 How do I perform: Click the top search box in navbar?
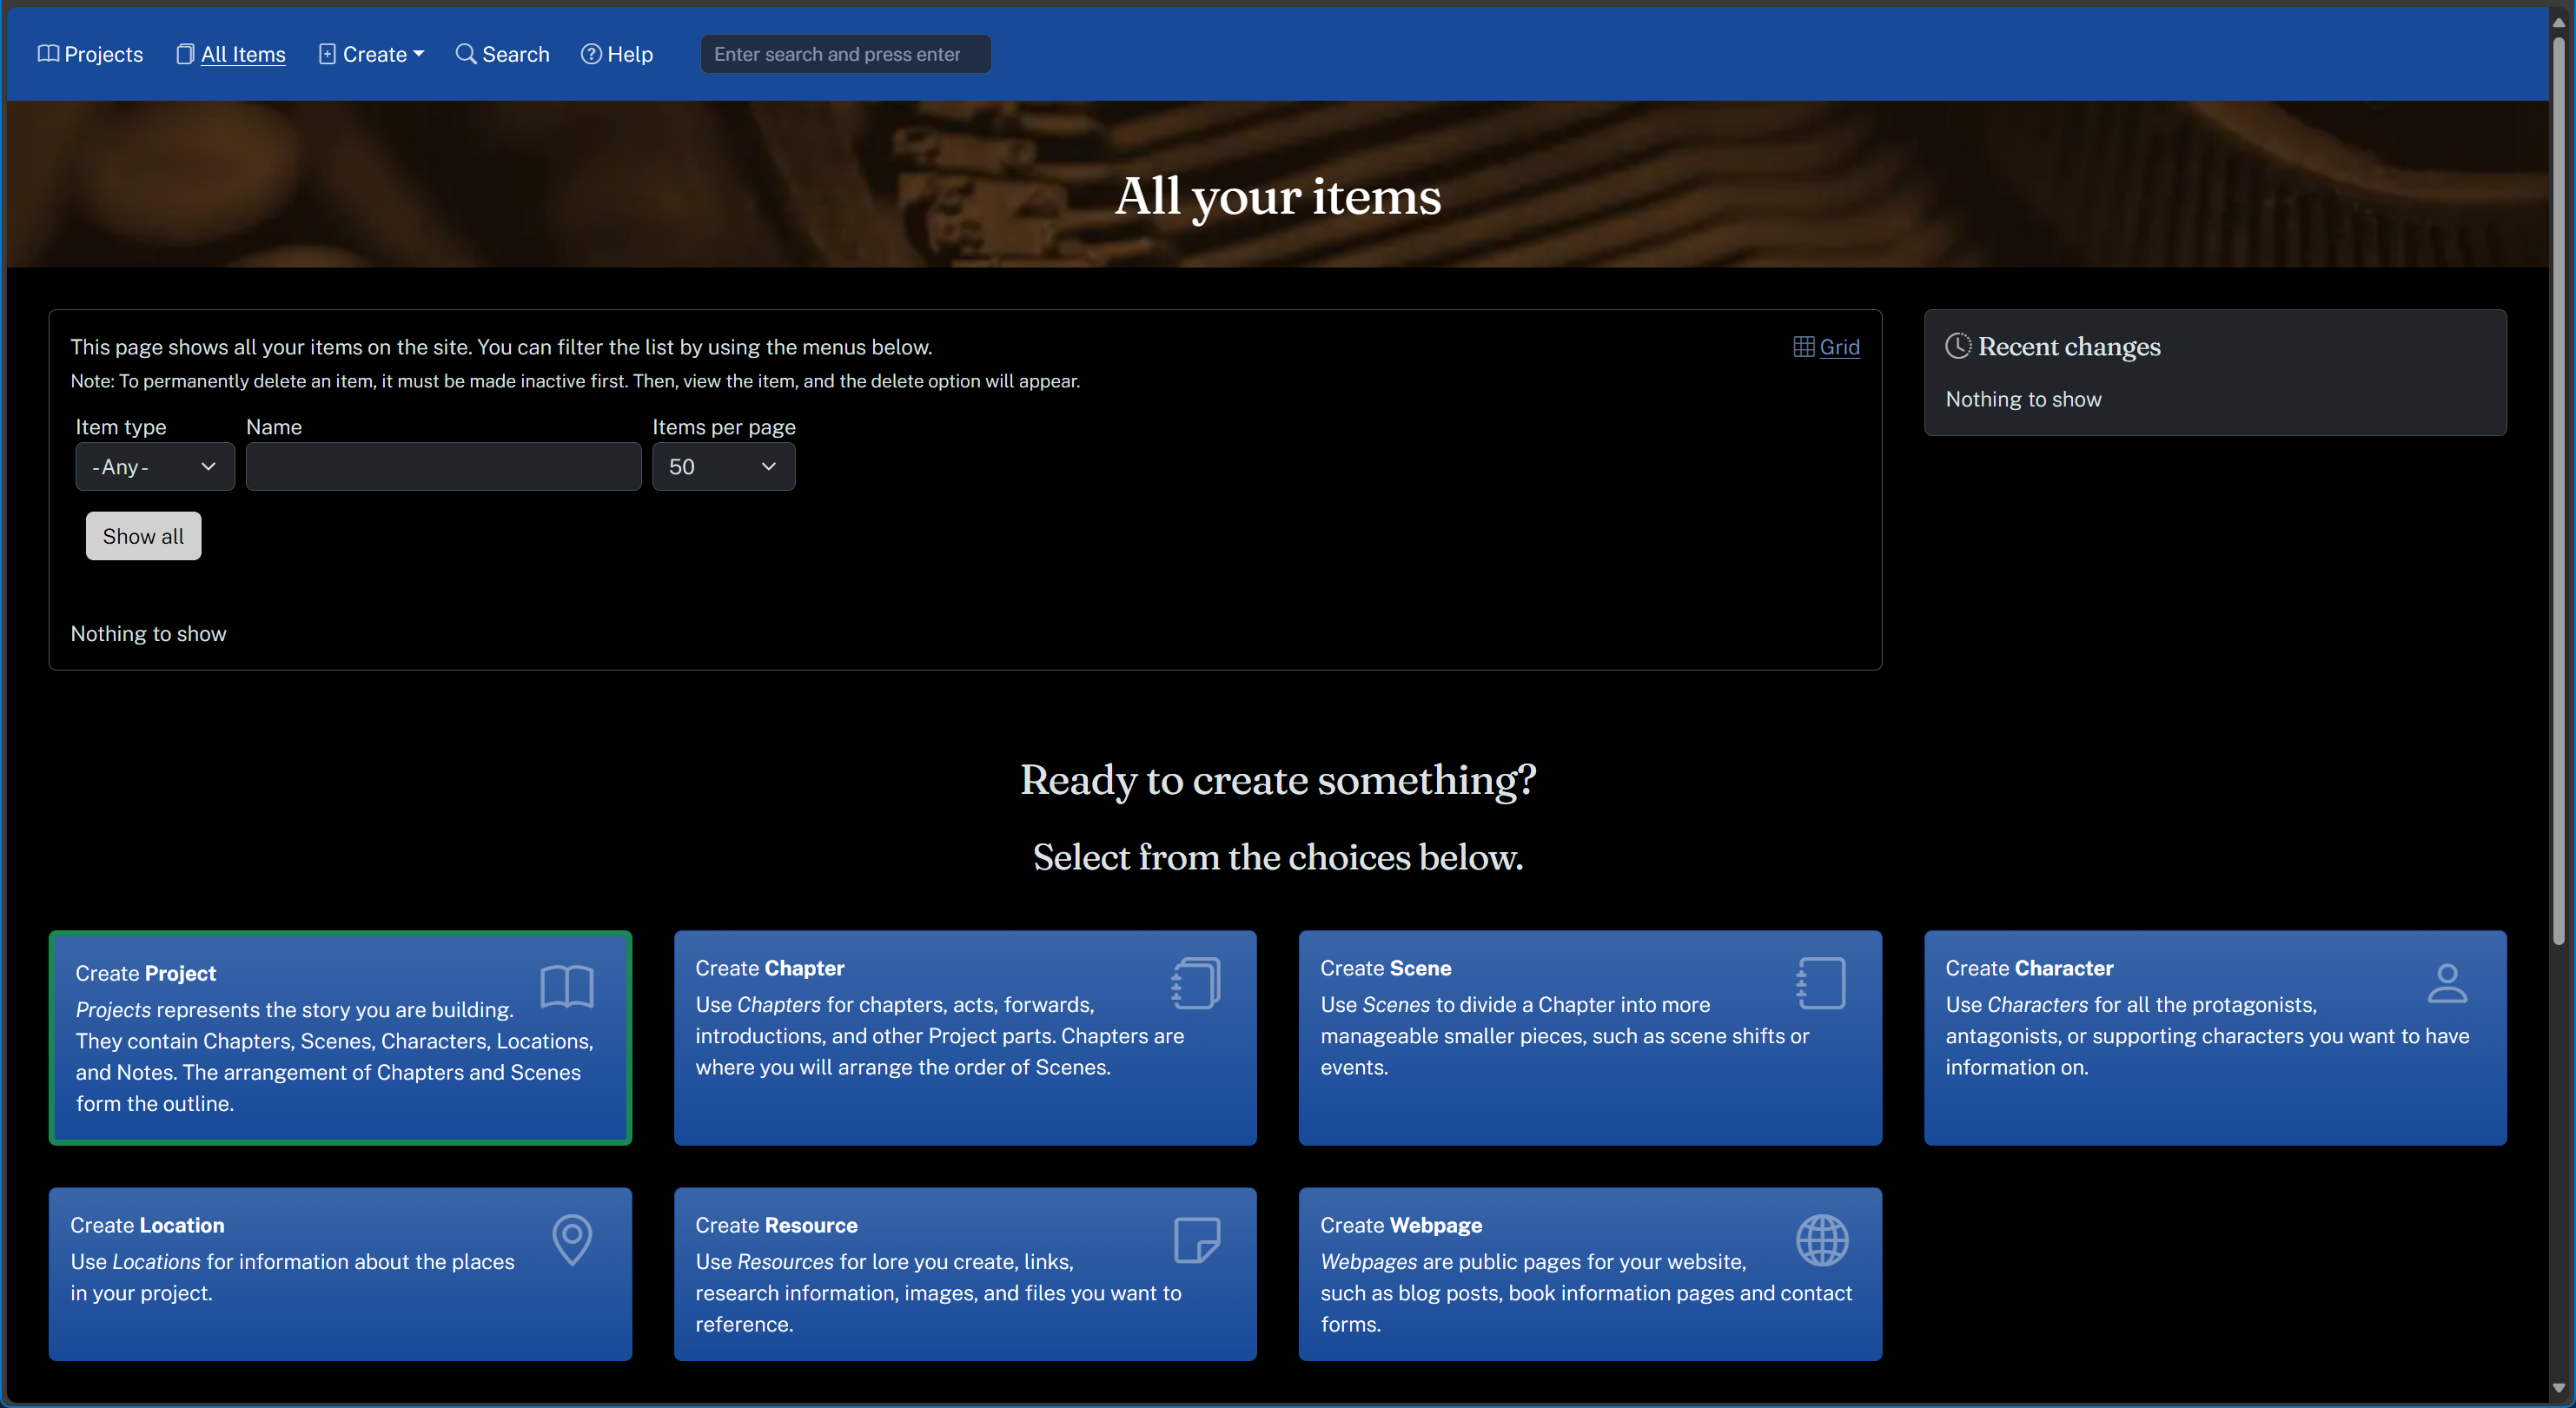[x=845, y=54]
